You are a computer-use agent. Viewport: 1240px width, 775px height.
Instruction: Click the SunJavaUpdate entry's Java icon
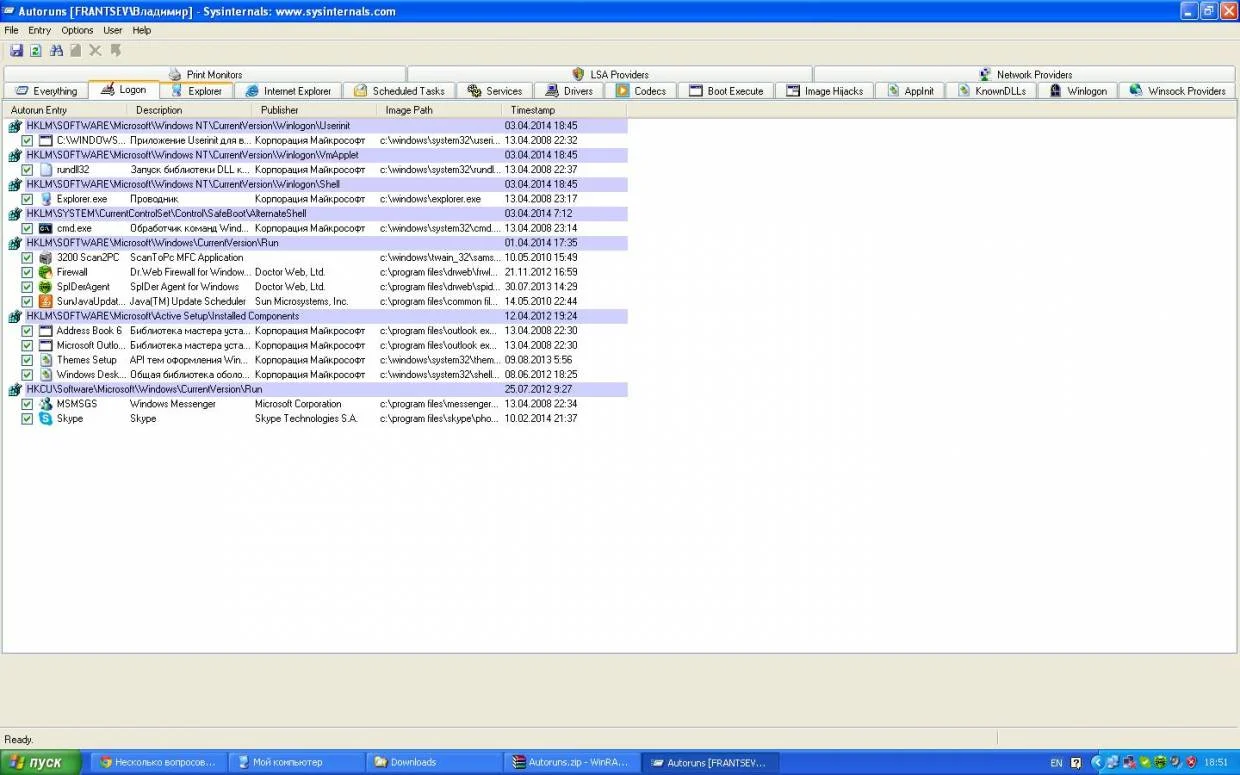point(46,301)
